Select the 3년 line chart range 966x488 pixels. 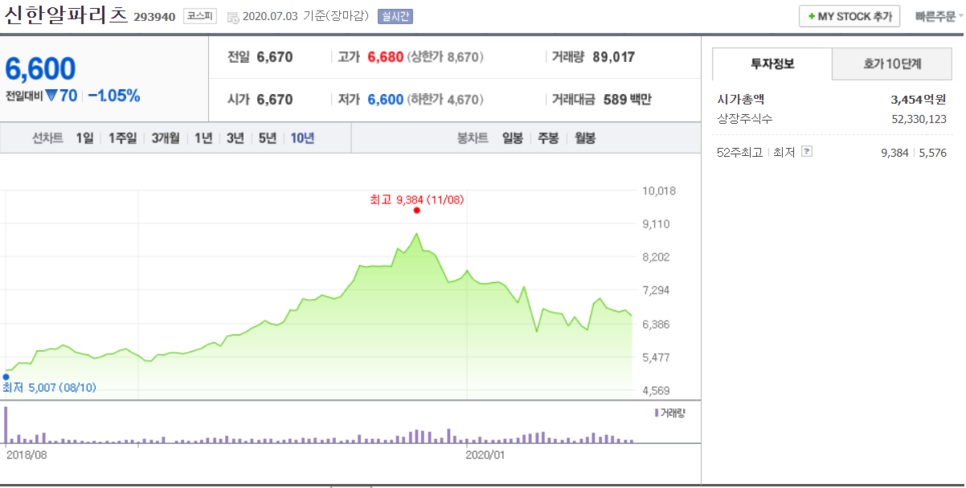235,138
